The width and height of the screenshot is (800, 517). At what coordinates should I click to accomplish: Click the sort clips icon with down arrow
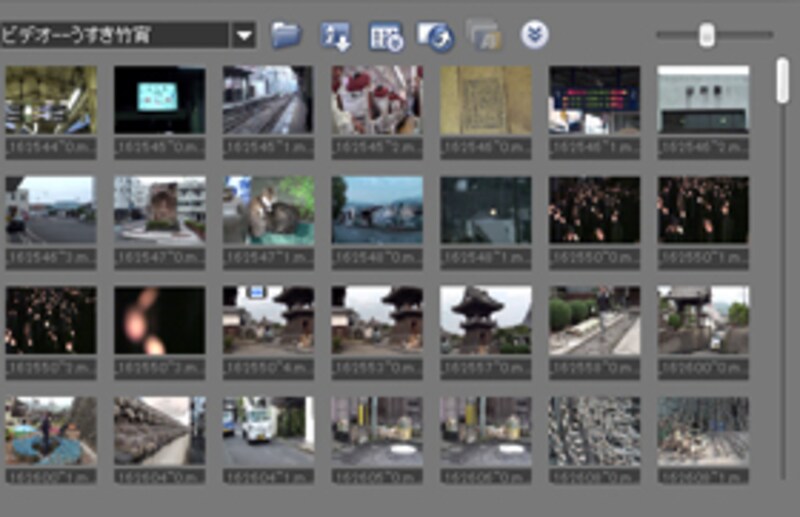click(x=335, y=35)
